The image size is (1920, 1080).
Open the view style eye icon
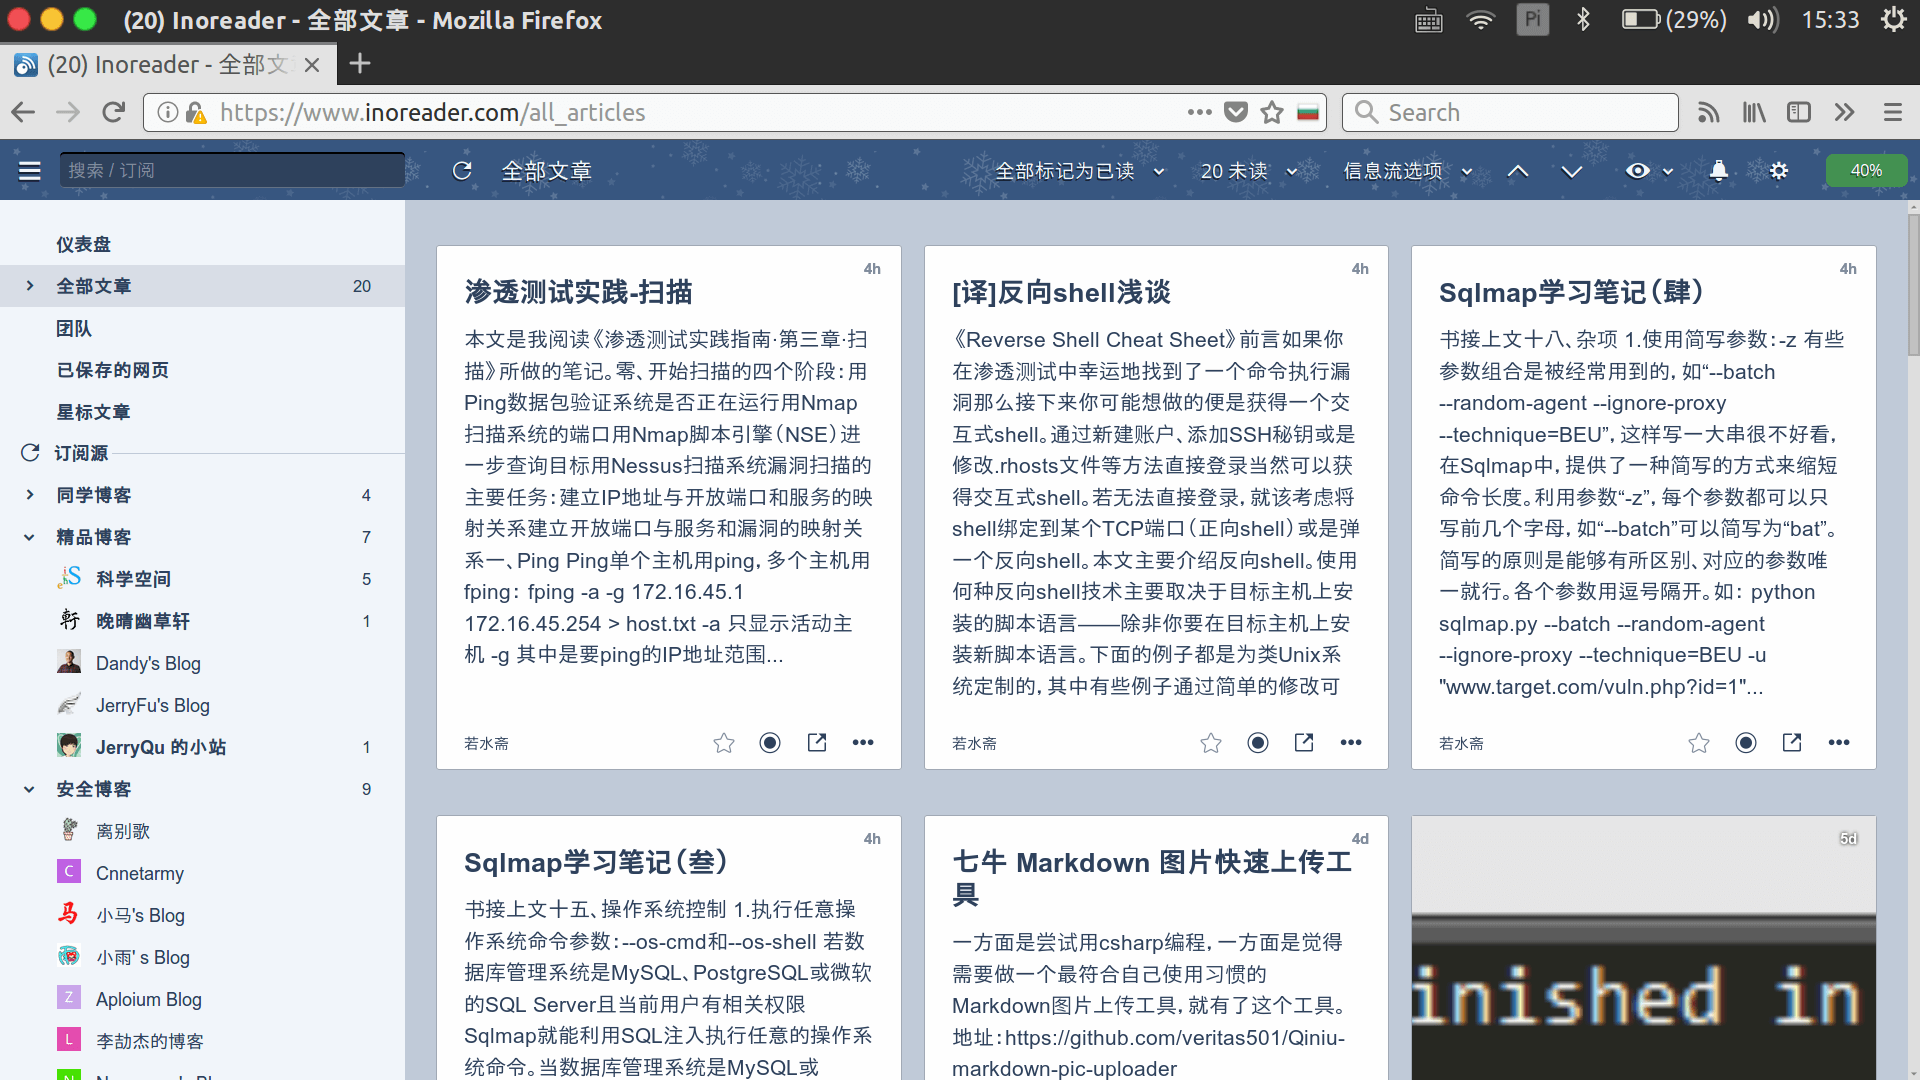click(x=1638, y=171)
